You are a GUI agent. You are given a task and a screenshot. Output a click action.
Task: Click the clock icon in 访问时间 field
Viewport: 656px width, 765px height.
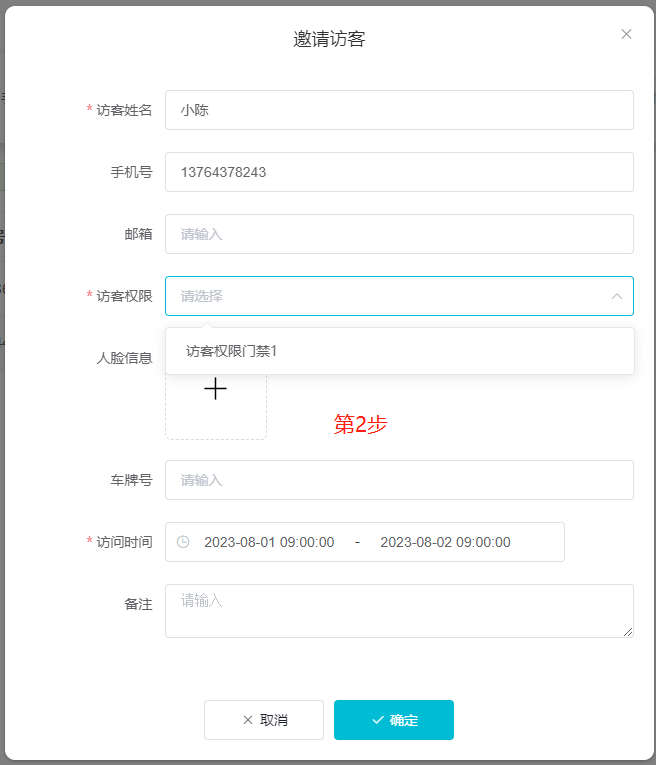[183, 542]
